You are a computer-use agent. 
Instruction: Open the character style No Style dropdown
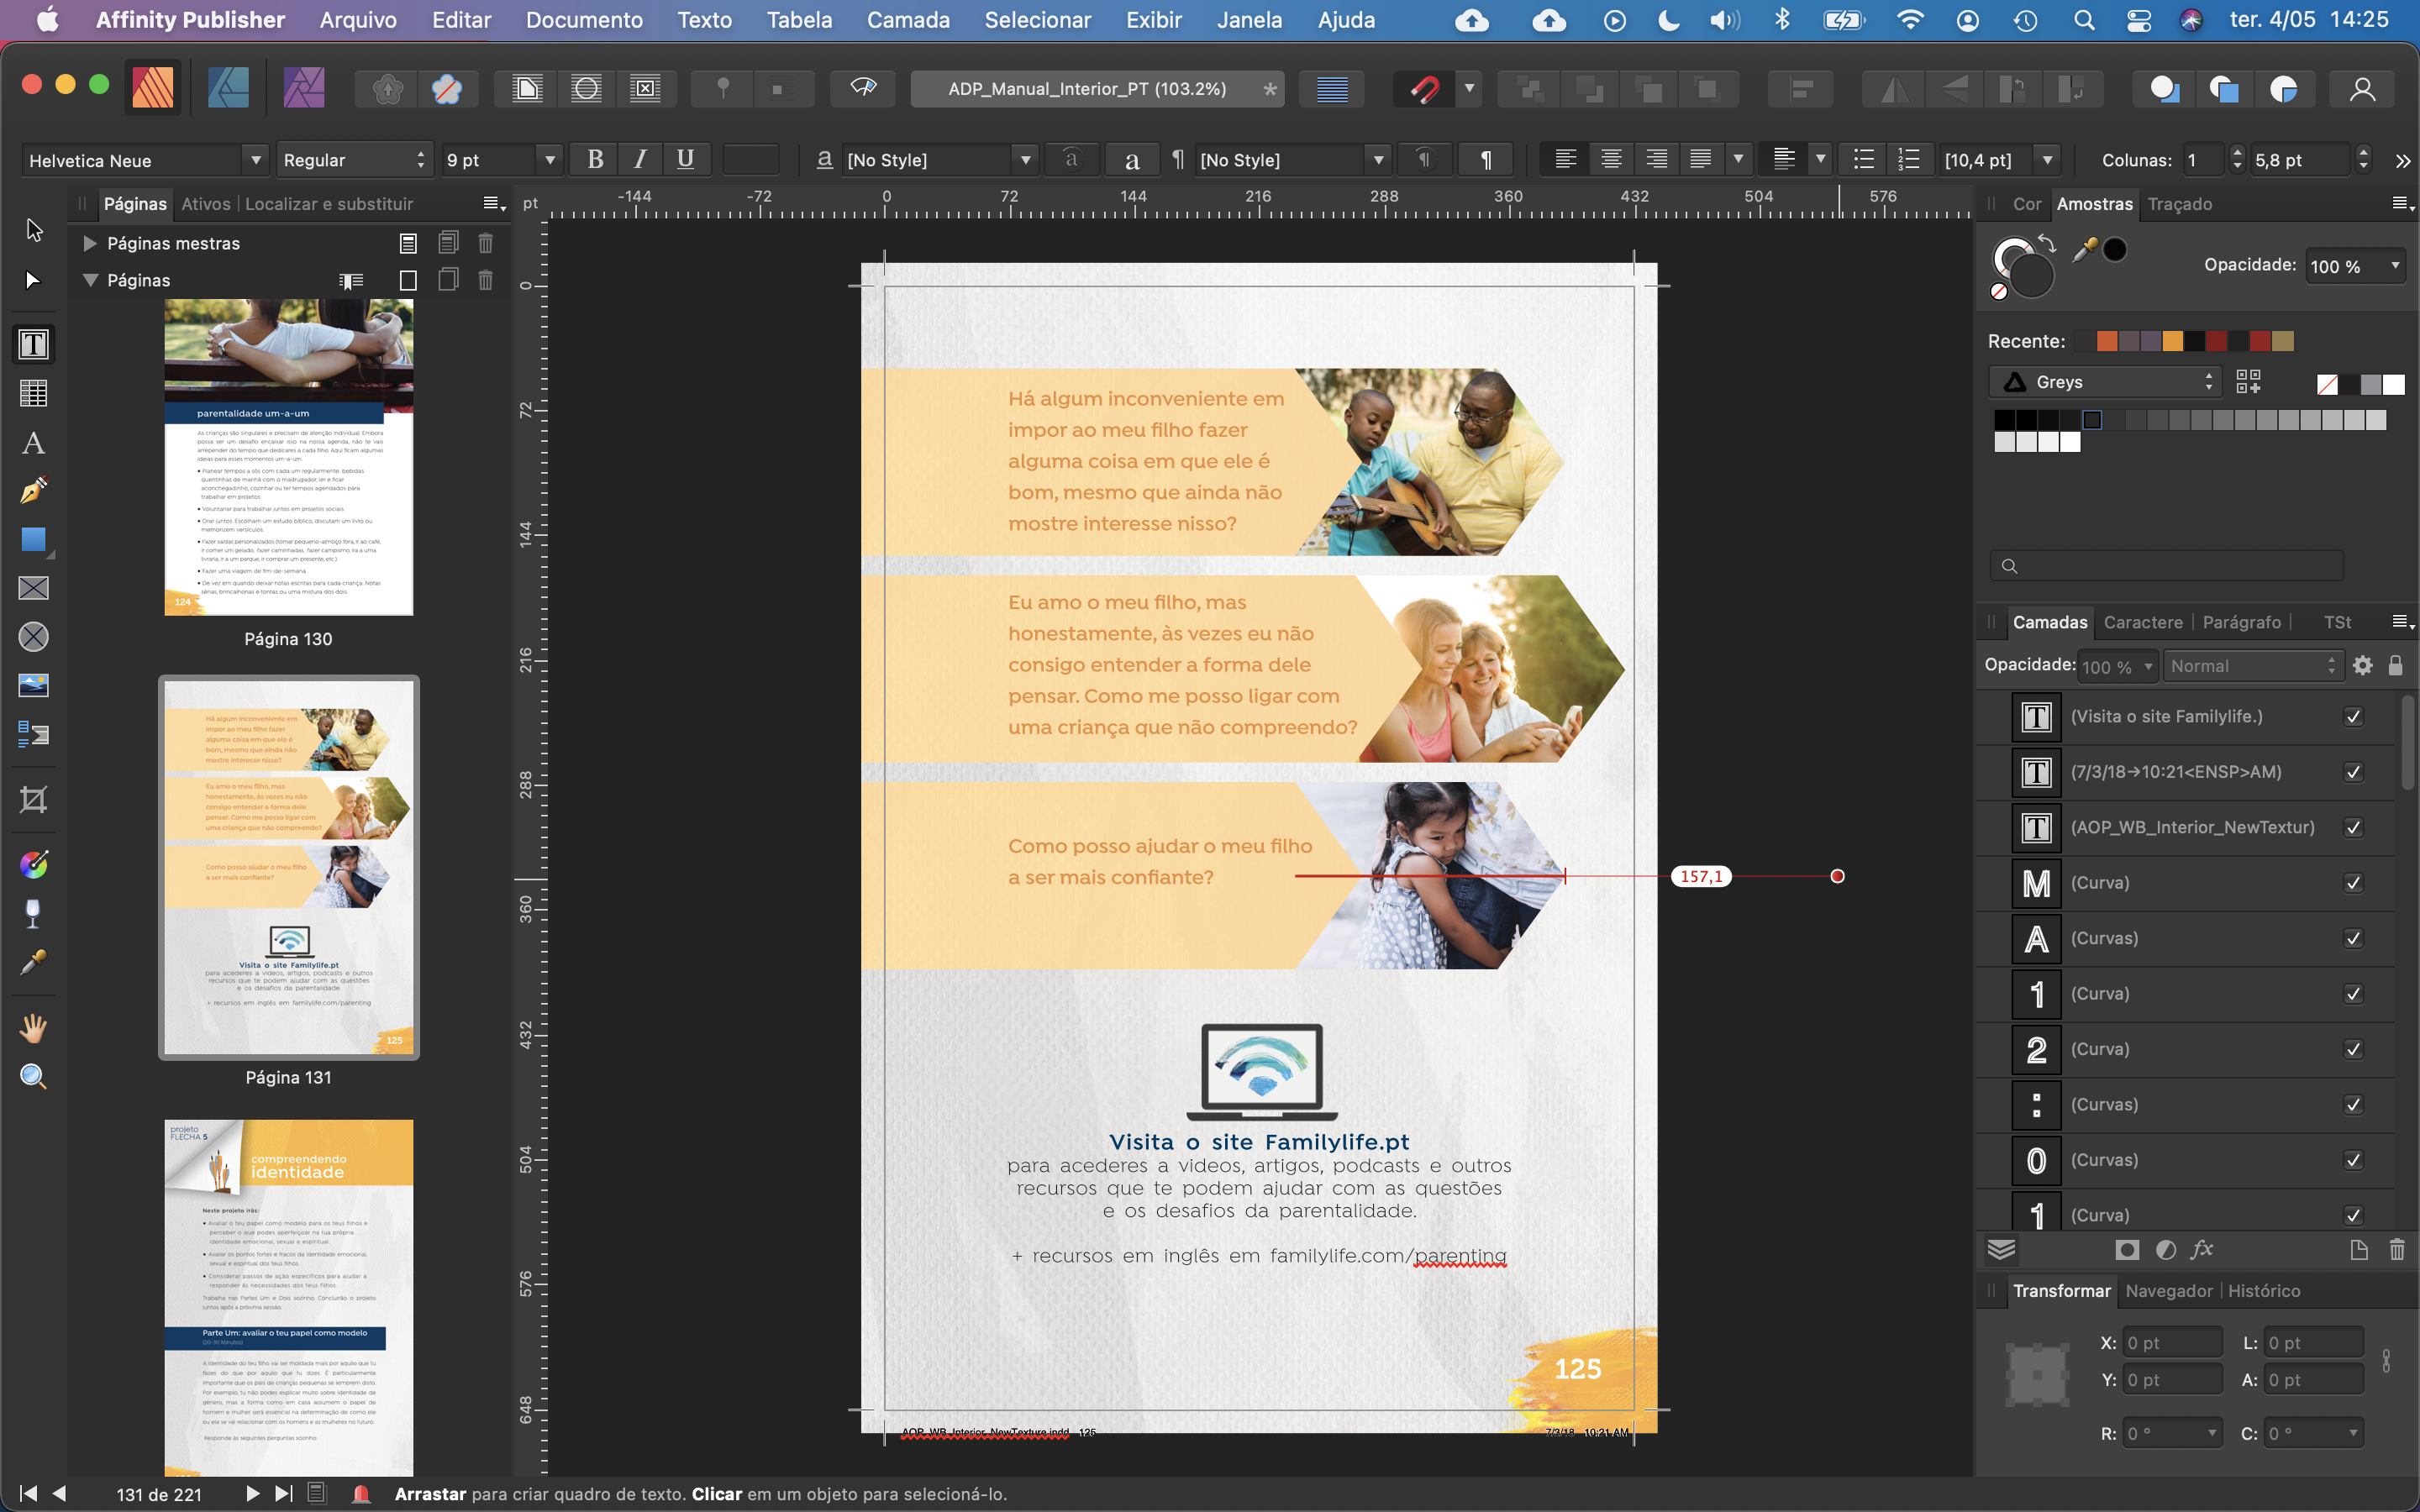tap(1025, 160)
